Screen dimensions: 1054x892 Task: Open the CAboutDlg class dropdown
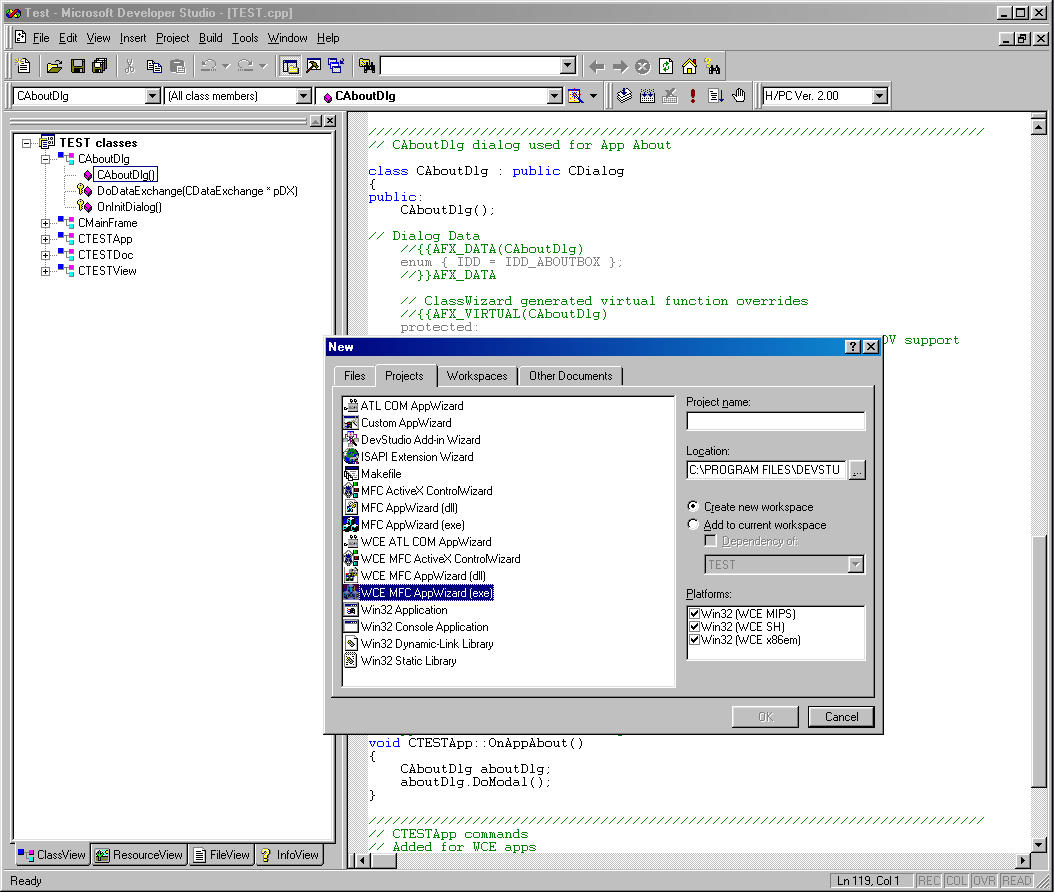coord(153,96)
